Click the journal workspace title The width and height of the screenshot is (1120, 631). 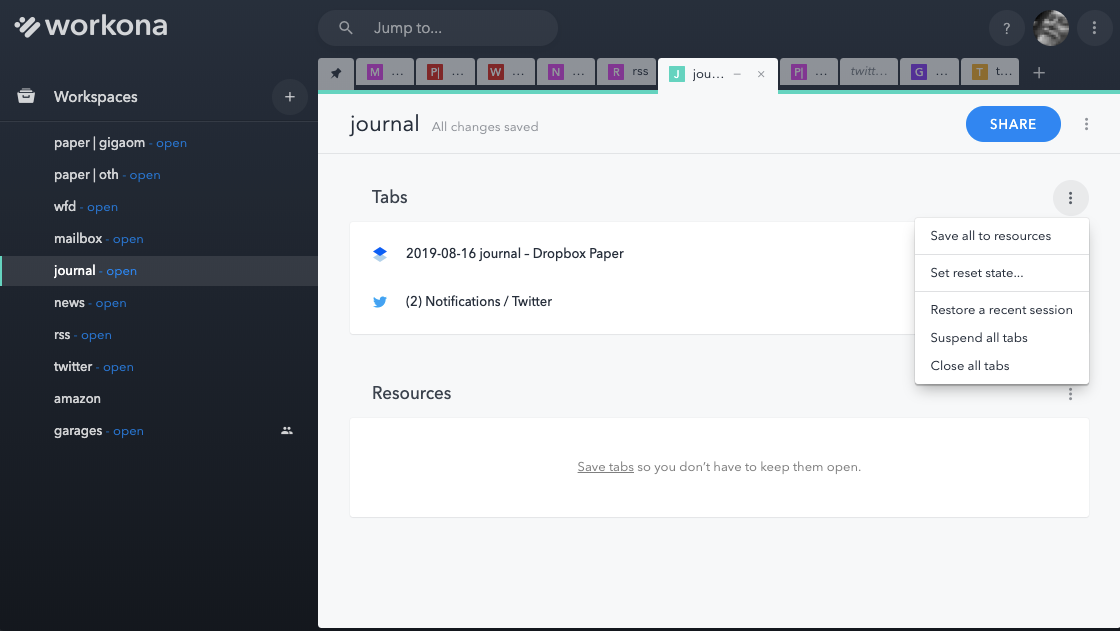pyautogui.click(x=384, y=124)
